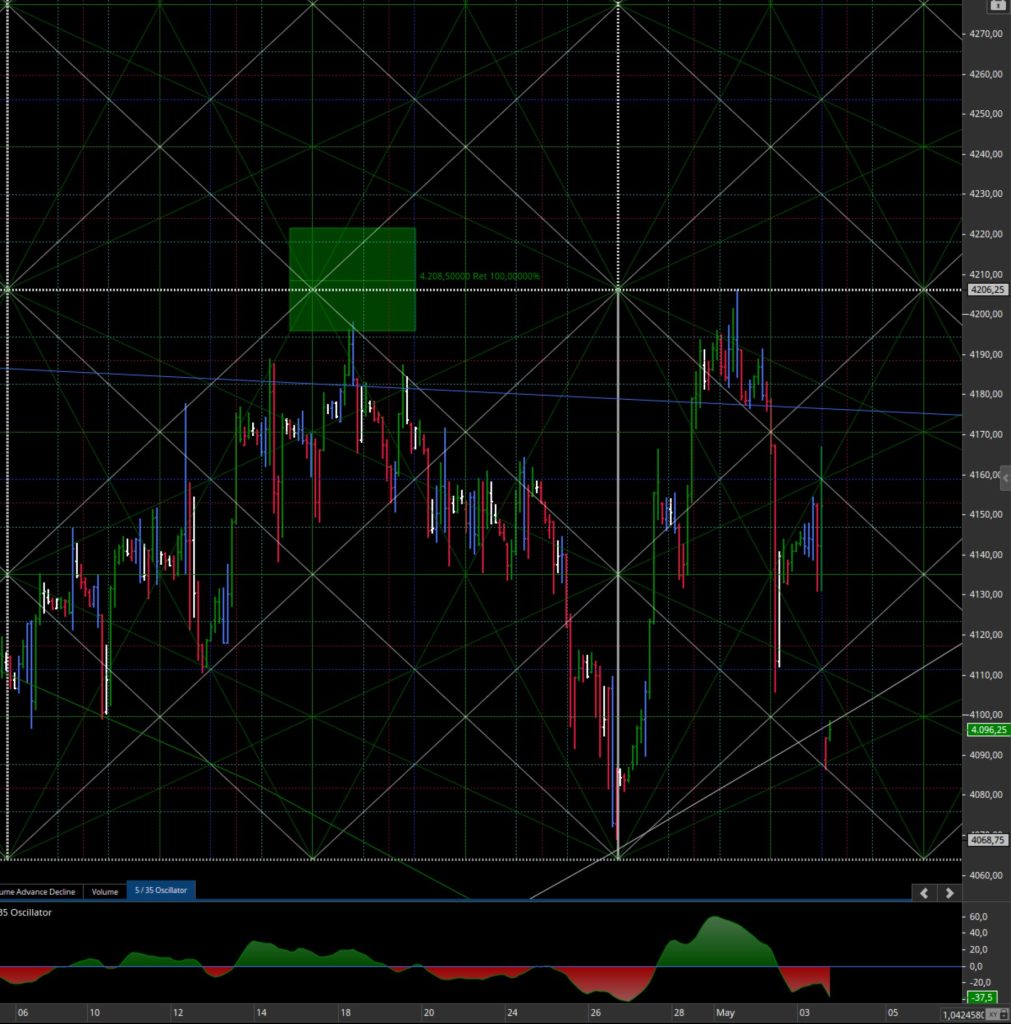Expand the collapsed side panel arrow handle
The image size is (1011, 1024).
point(1005,478)
